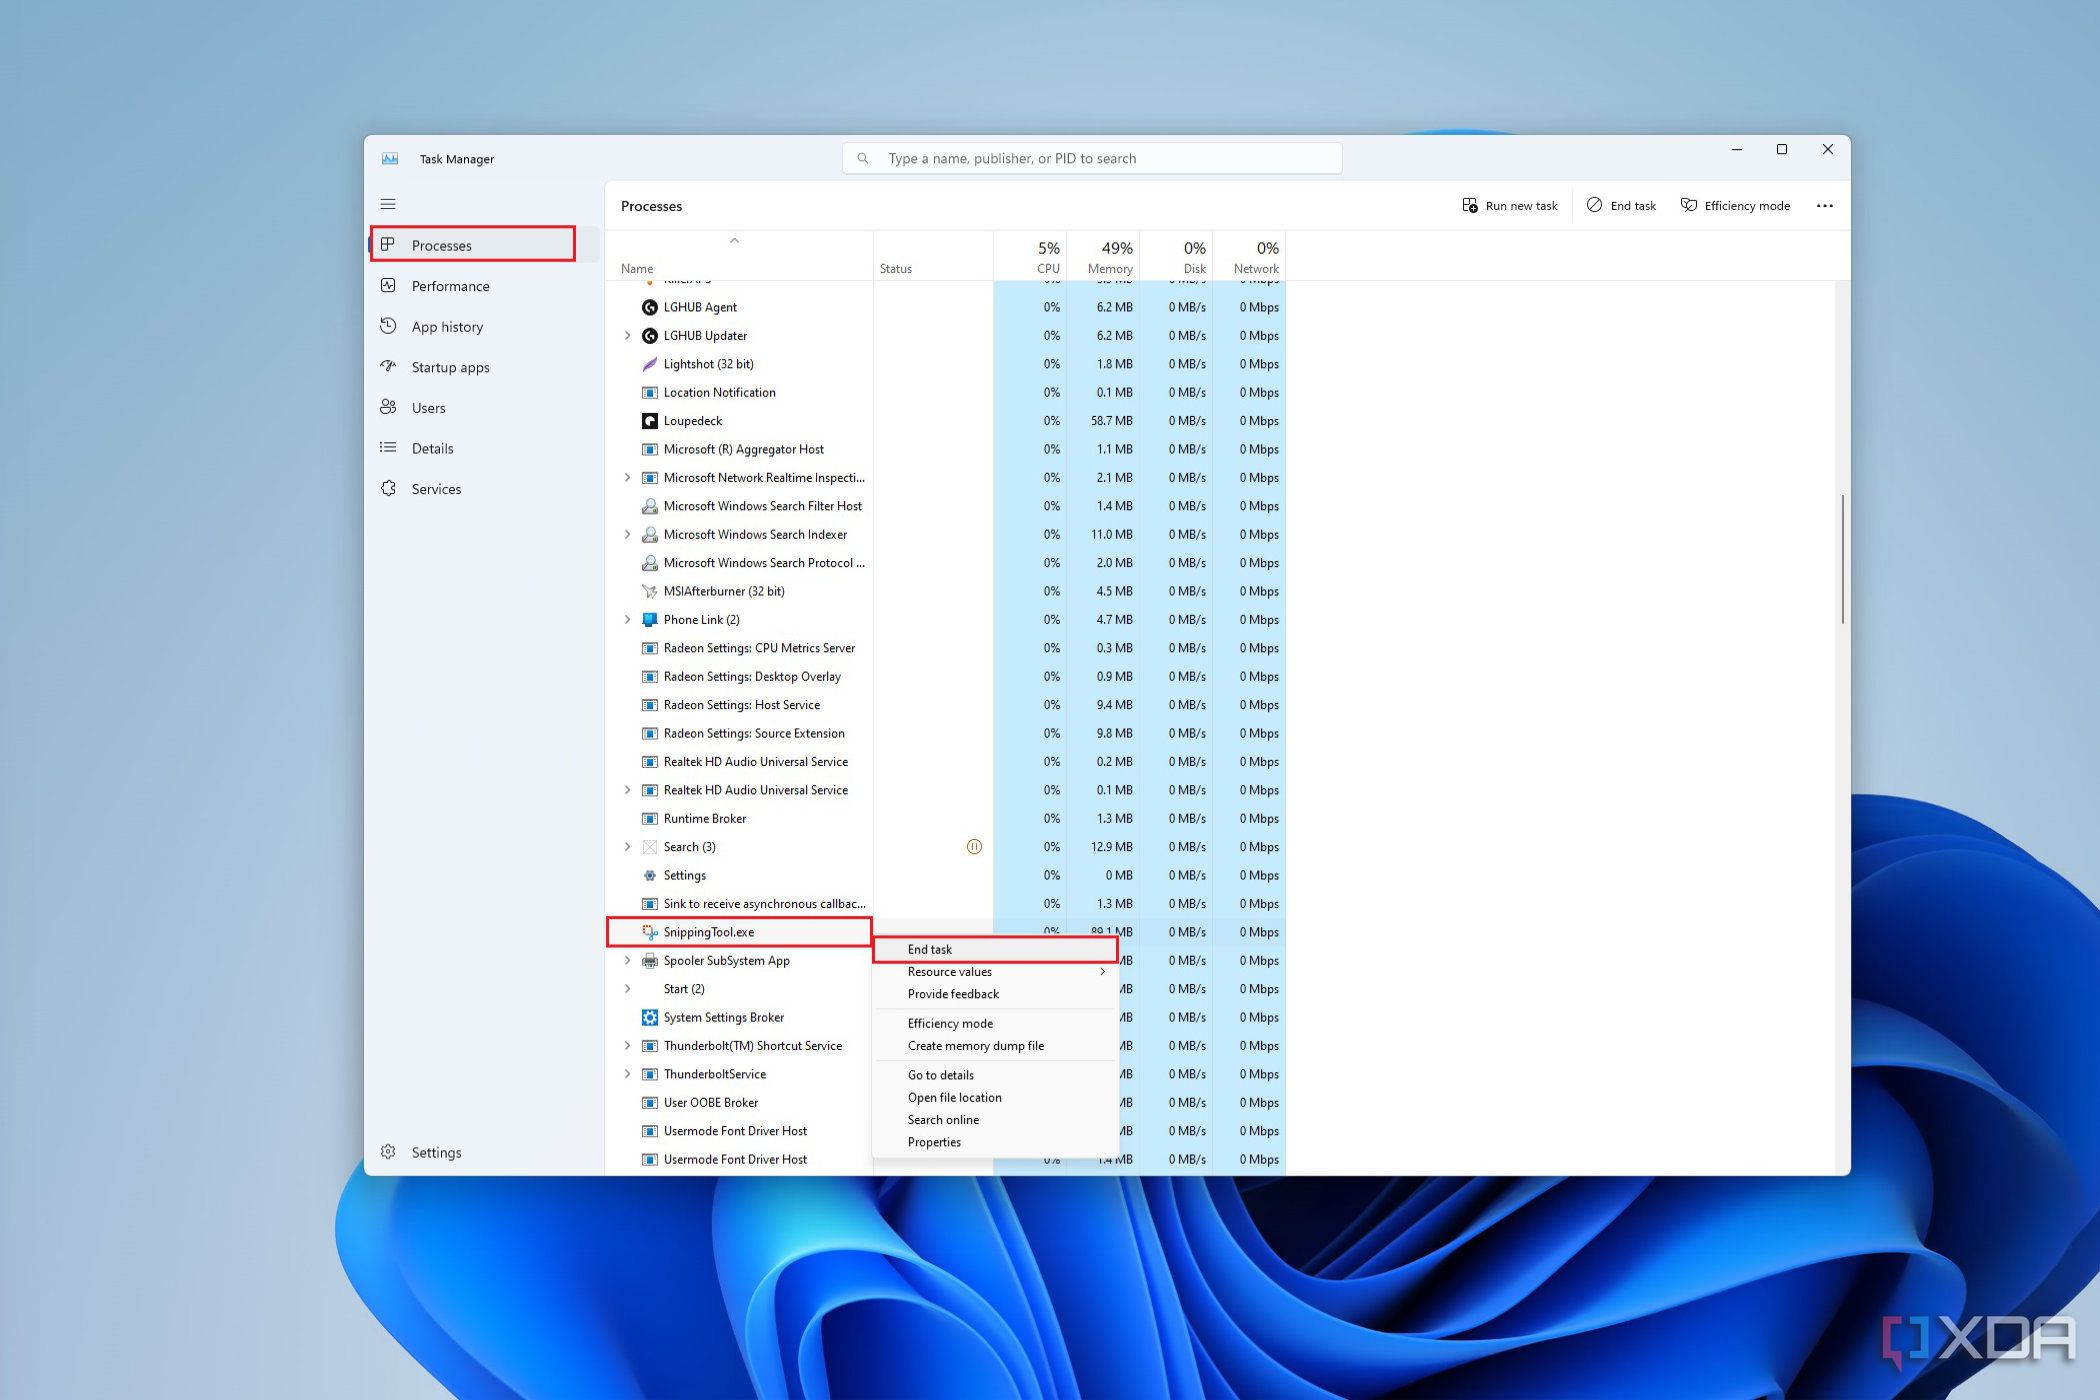Click the System Settings Broker gear icon

coord(650,1017)
